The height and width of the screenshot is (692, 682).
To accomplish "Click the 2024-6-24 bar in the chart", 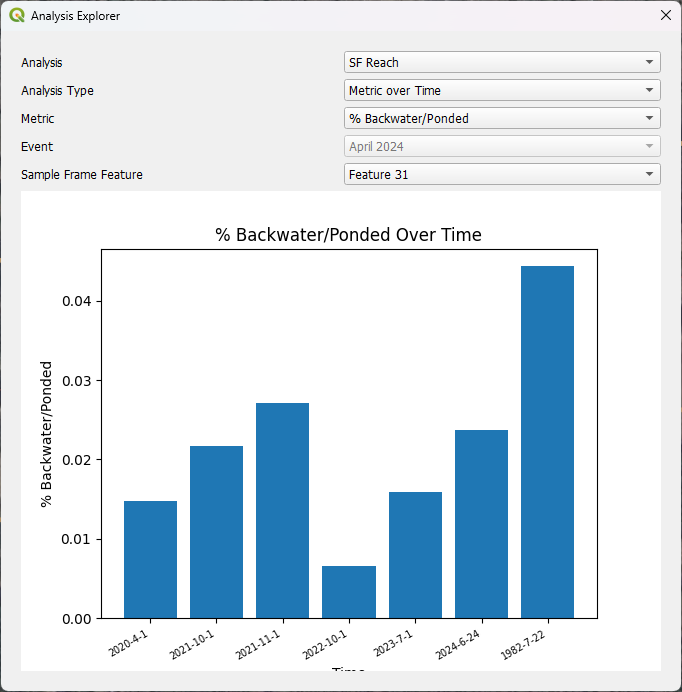I will (482, 524).
